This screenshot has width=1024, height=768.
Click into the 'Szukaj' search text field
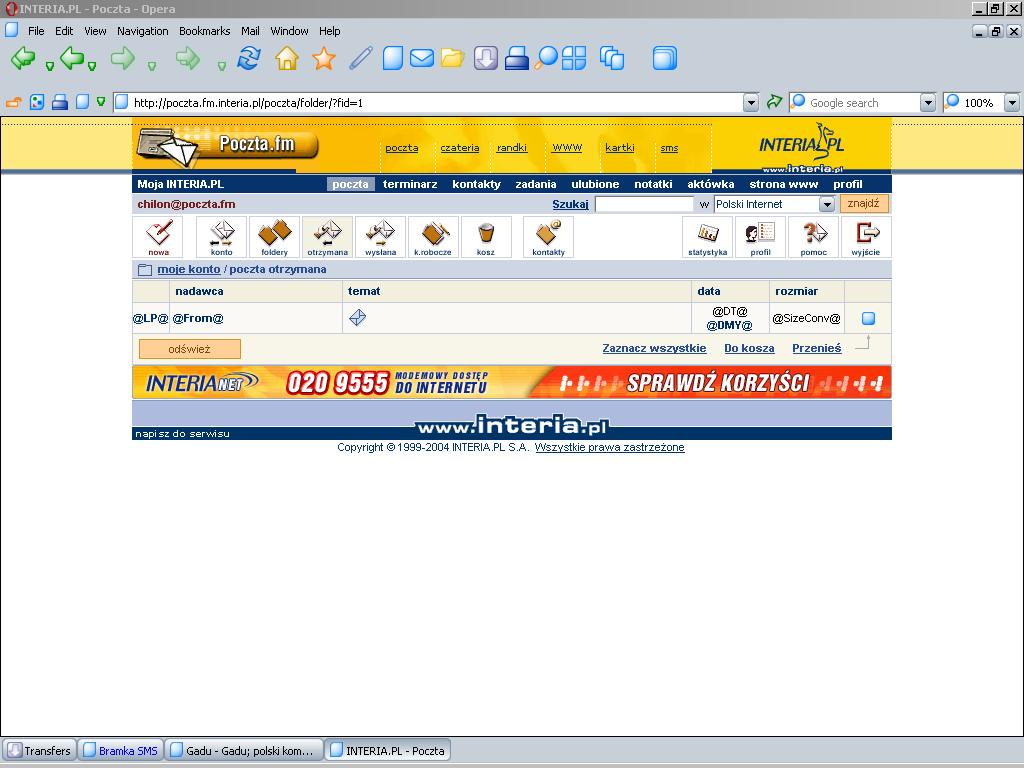[644, 204]
